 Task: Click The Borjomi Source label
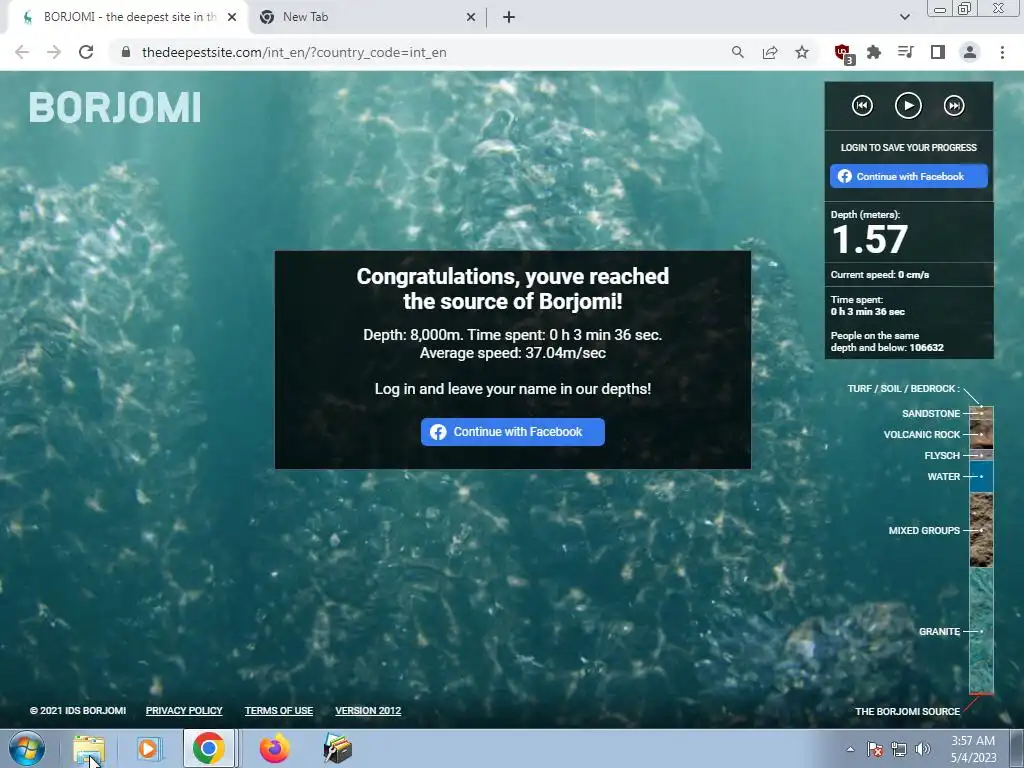point(907,711)
